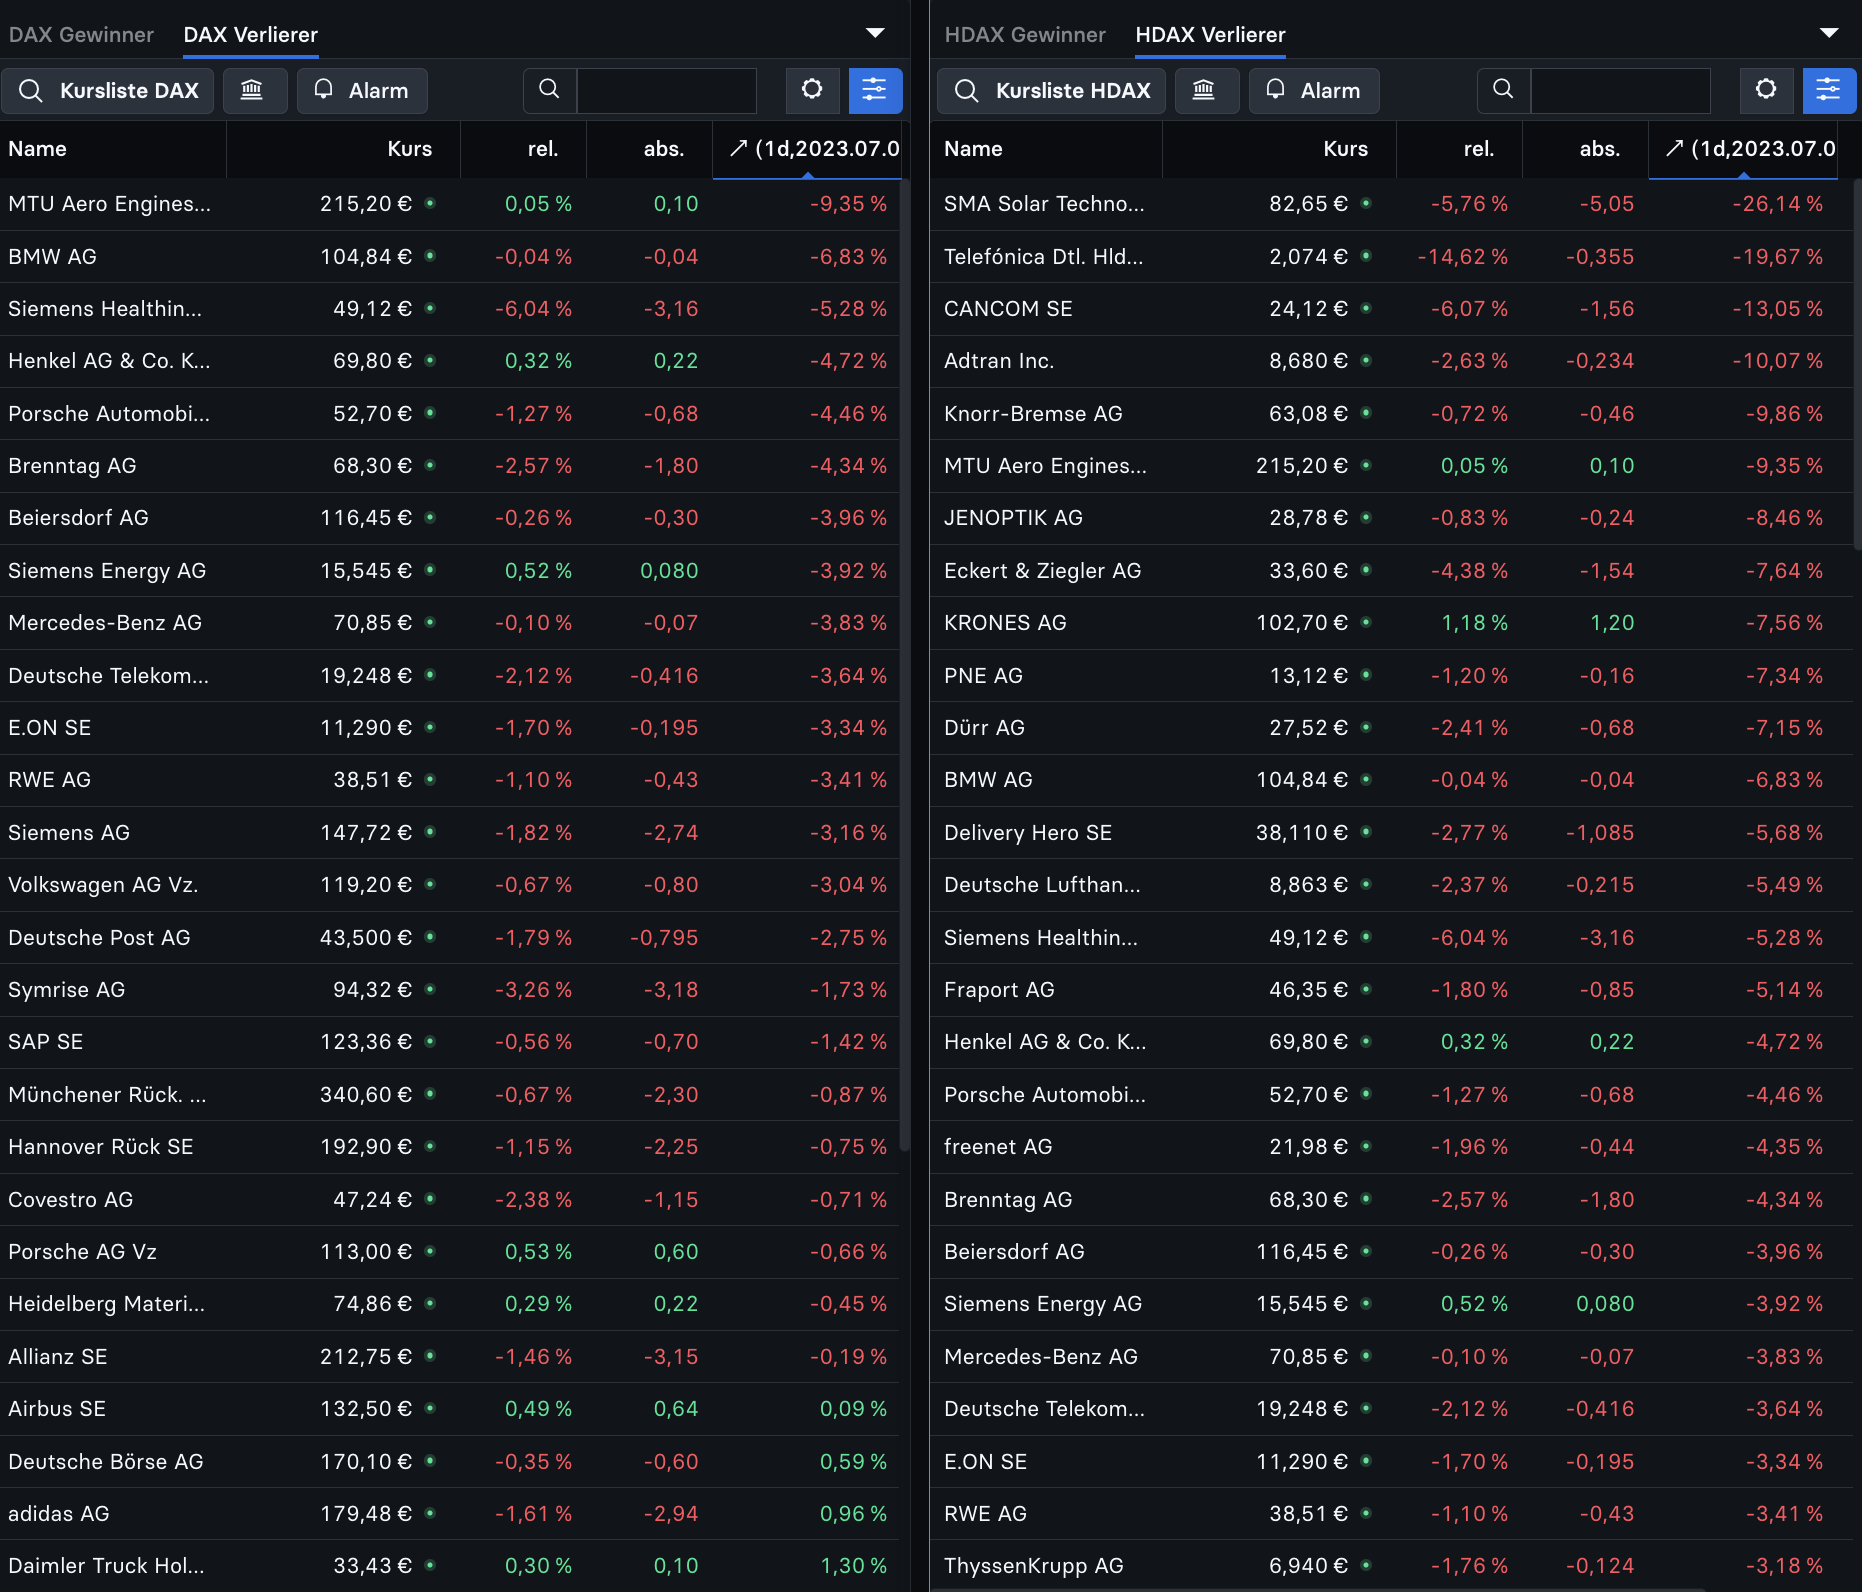Image resolution: width=1862 pixels, height=1592 pixels.
Task: Open the gear settings in DAX panel
Action: [812, 91]
